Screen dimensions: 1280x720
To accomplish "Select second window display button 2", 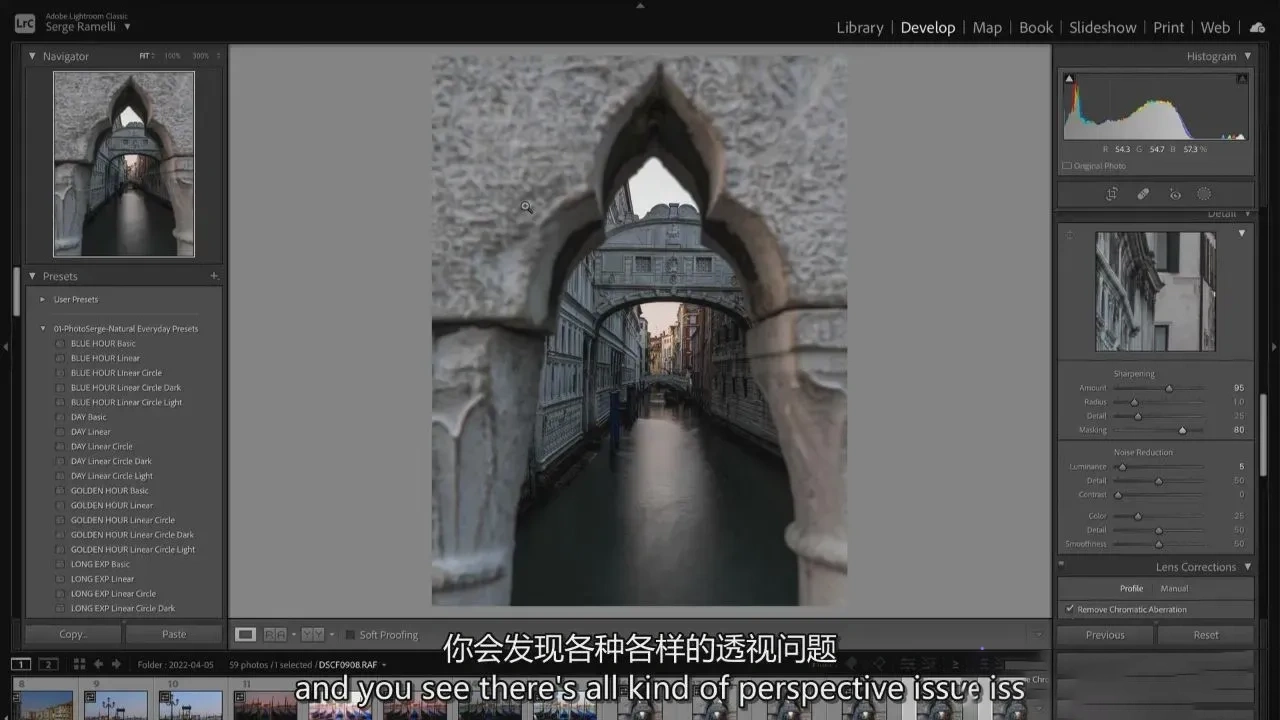I will pos(47,664).
